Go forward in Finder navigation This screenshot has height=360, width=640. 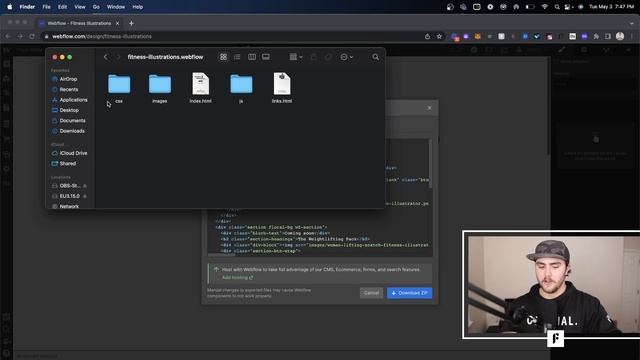pos(118,57)
